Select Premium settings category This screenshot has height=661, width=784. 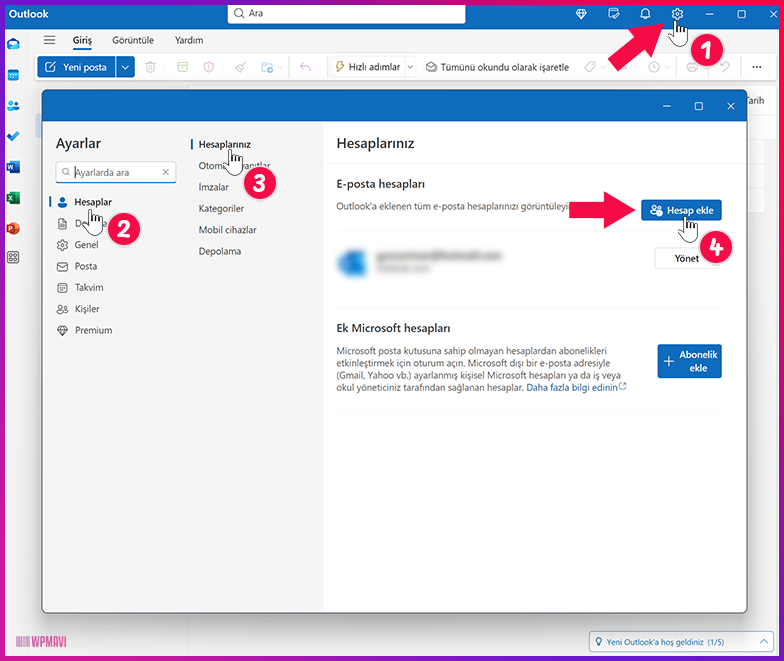click(93, 330)
